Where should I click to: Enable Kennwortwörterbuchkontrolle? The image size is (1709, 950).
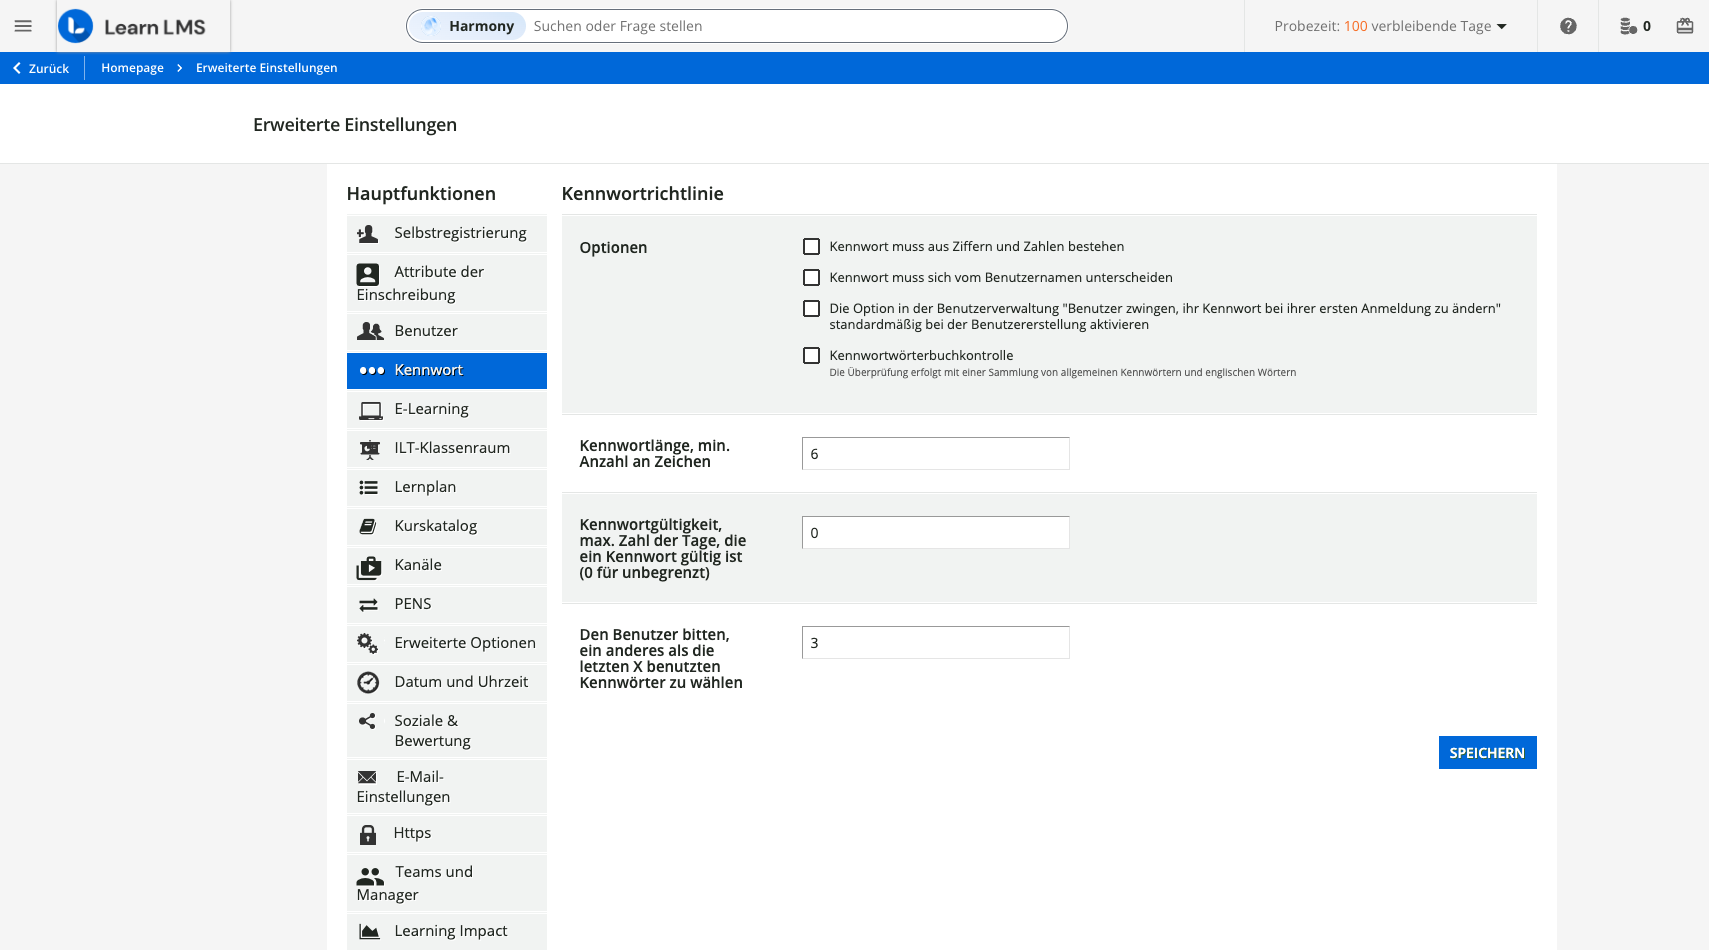(x=811, y=355)
